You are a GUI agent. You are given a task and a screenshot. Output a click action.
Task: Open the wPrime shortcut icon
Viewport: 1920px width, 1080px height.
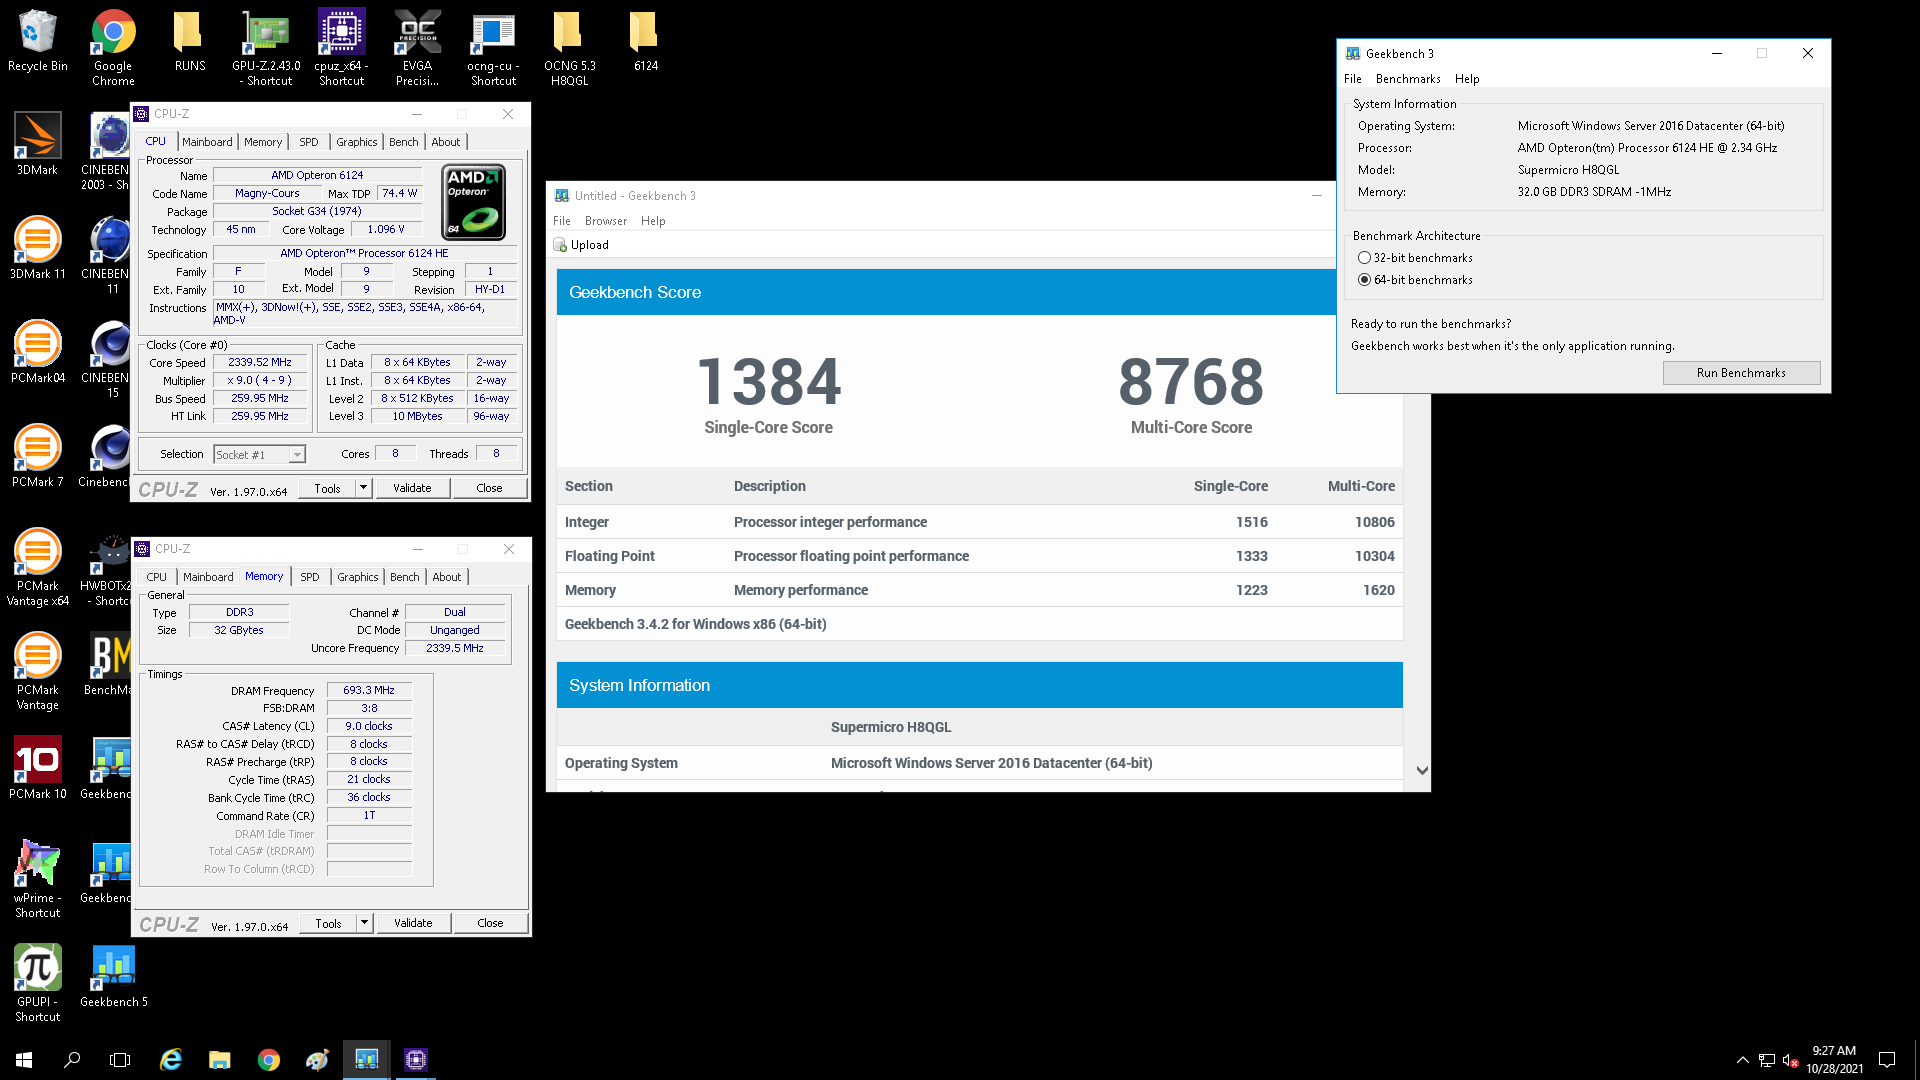coord(38,879)
